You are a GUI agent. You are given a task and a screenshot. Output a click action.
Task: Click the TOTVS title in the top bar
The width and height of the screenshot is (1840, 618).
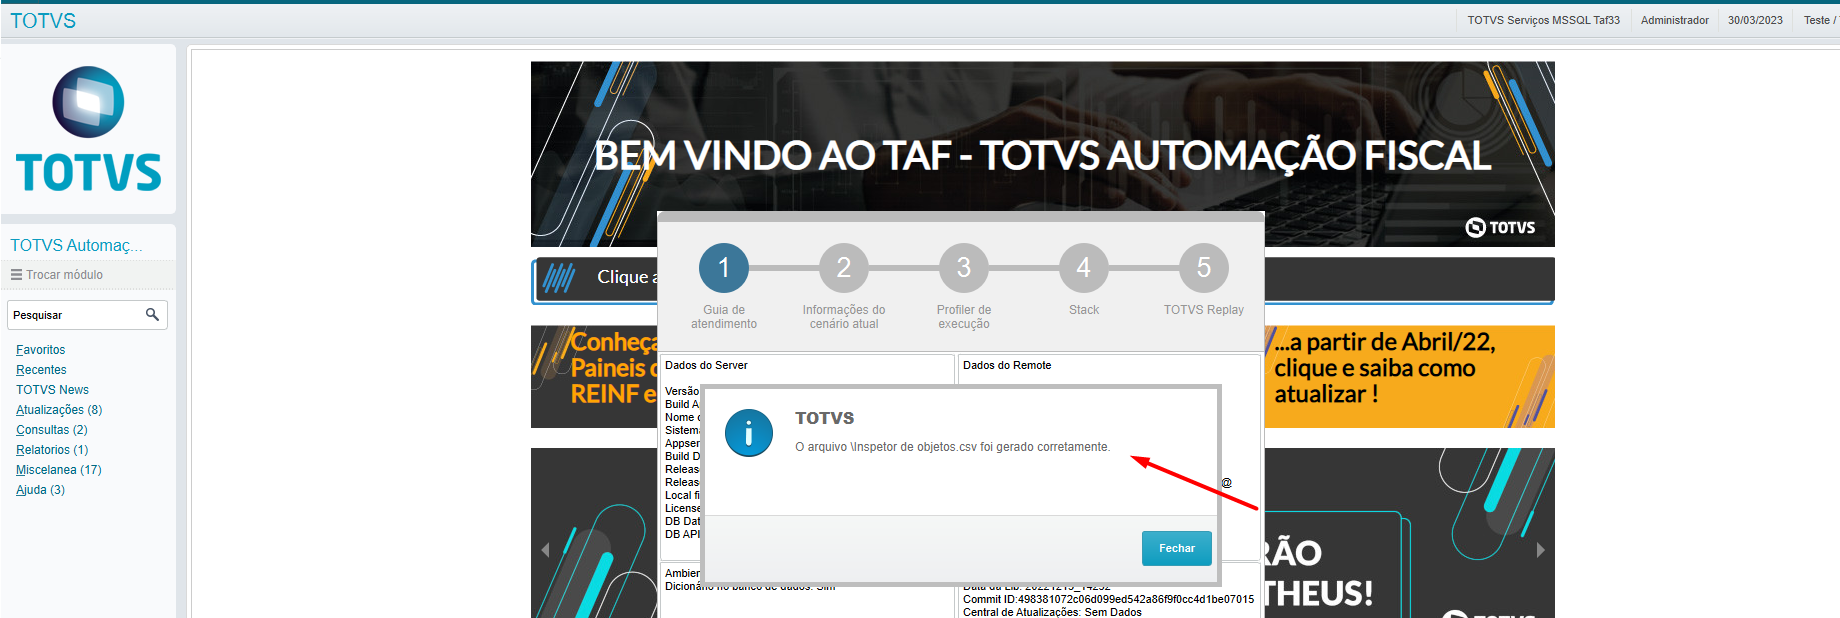(x=43, y=21)
